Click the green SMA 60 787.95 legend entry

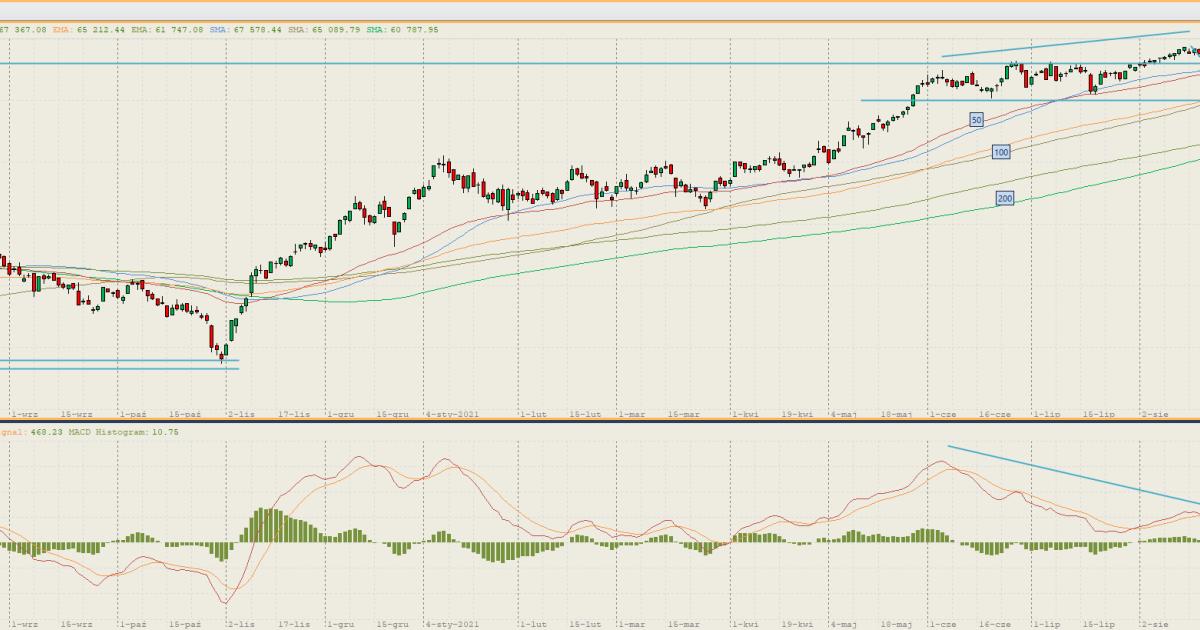tap(402, 30)
